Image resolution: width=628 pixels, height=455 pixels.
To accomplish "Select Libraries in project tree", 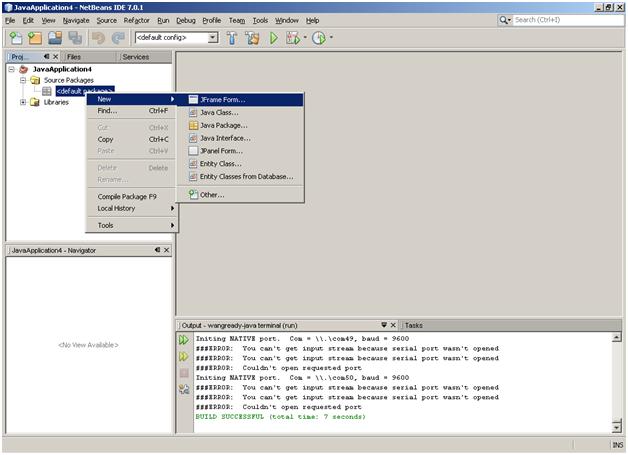I will pos(56,102).
